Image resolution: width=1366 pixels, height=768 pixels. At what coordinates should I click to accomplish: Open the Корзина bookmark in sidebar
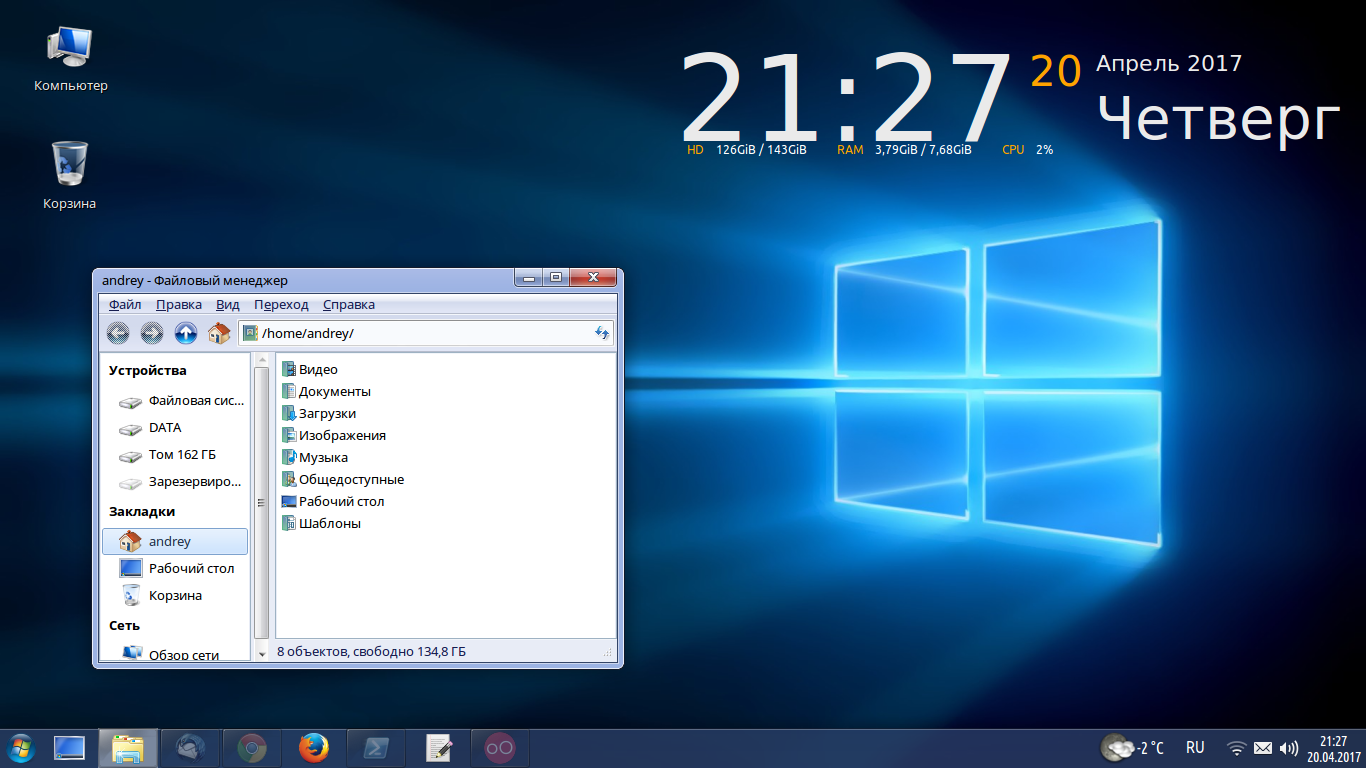click(x=175, y=595)
